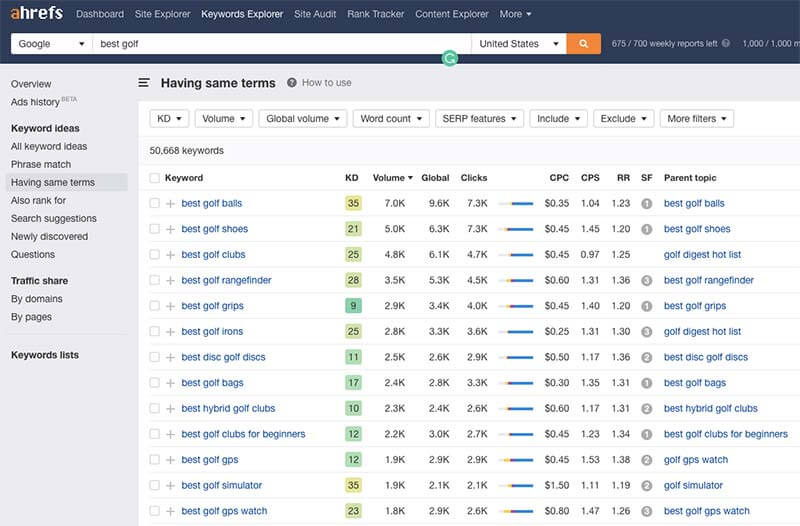The height and width of the screenshot is (526, 800).
Task: Open the Questions sidebar link
Action: (x=33, y=254)
